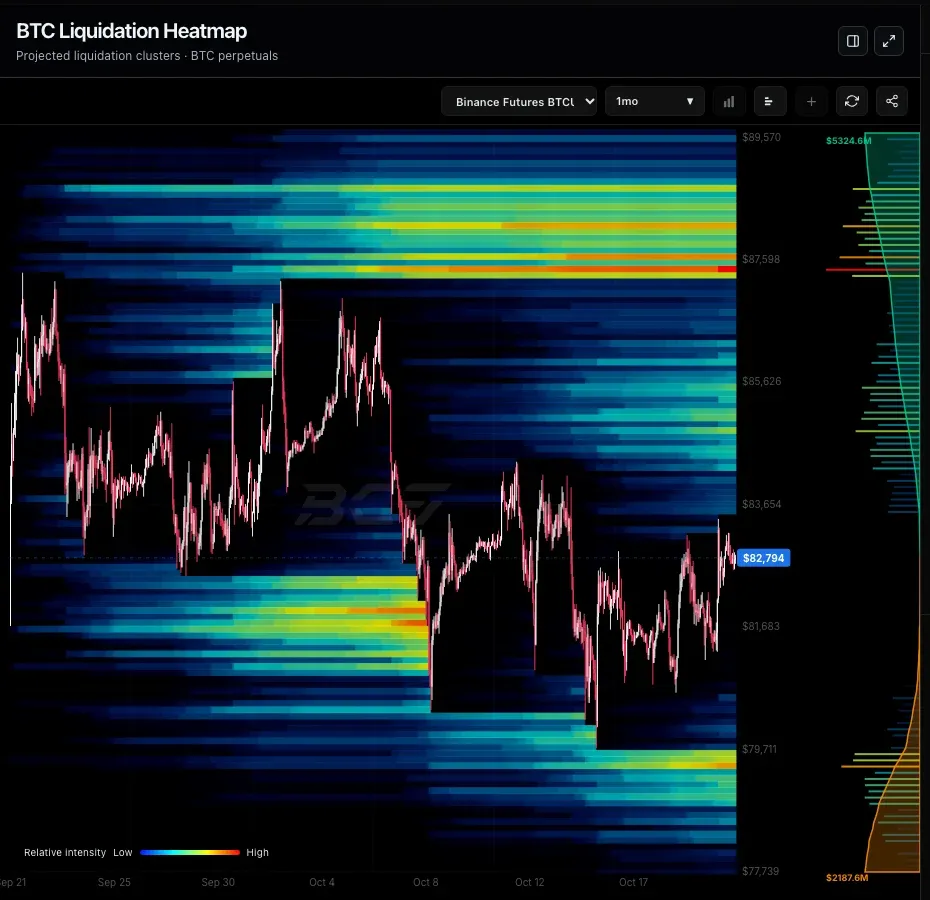This screenshot has height=900, width=930.
Task: Click the BTC Liquidation Heatmap title
Action: (x=132, y=31)
